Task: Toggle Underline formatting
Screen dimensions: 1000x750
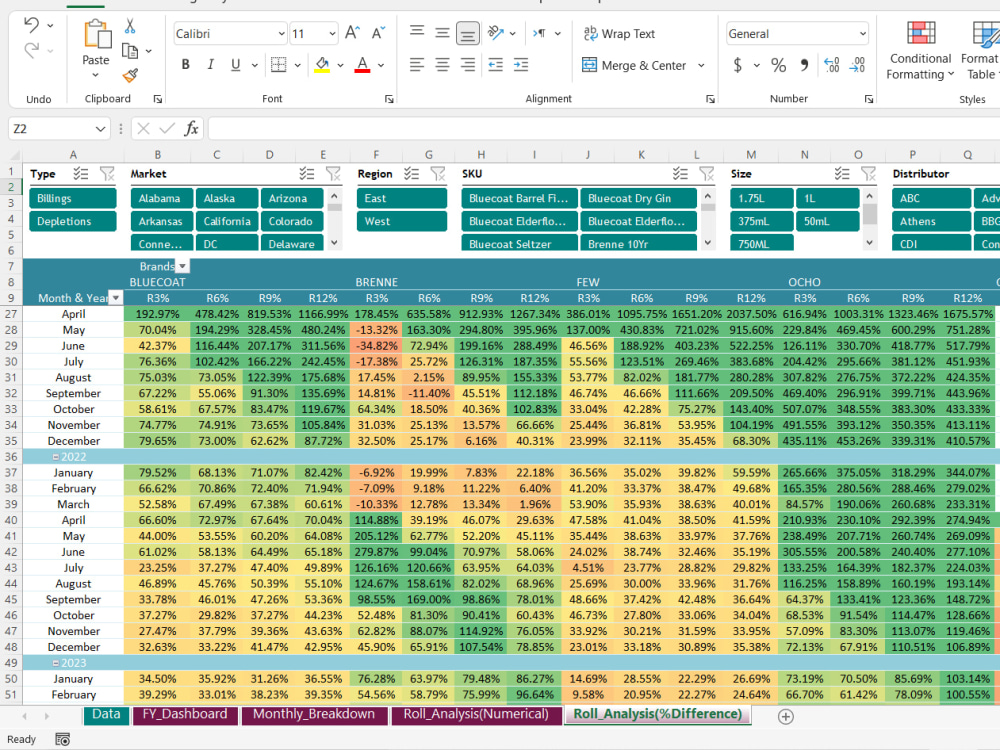Action: pos(235,64)
